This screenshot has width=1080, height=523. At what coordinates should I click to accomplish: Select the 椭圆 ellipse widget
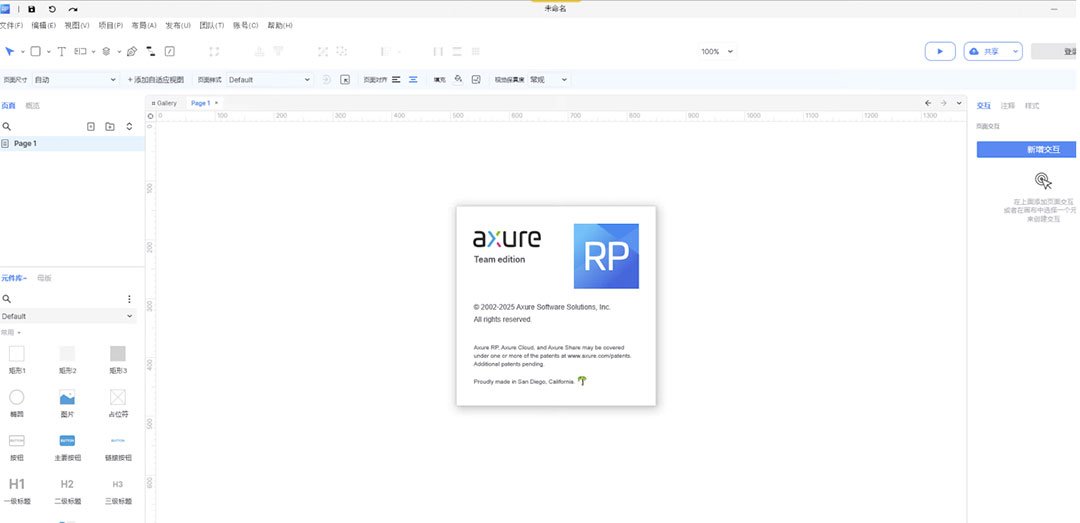coord(17,397)
